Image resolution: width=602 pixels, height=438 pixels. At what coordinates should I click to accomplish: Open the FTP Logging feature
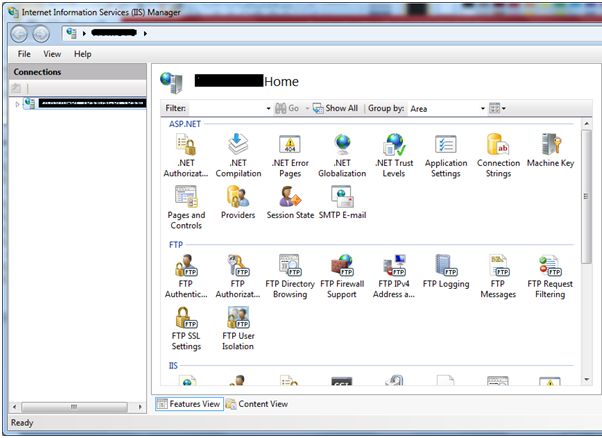pos(446,271)
